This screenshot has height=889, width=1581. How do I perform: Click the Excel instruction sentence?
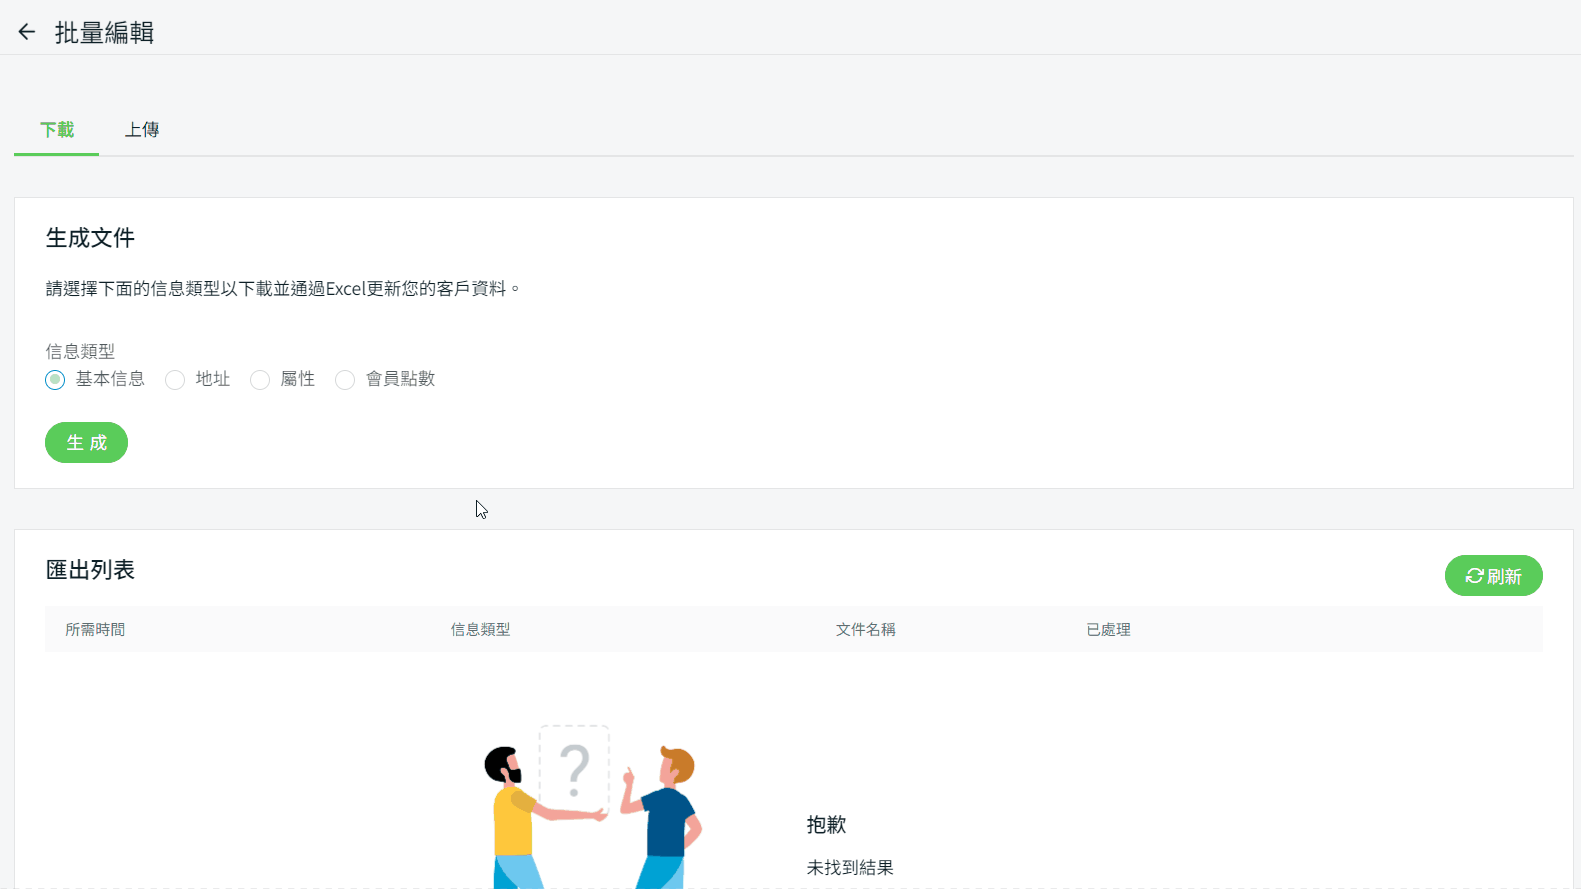tap(283, 289)
